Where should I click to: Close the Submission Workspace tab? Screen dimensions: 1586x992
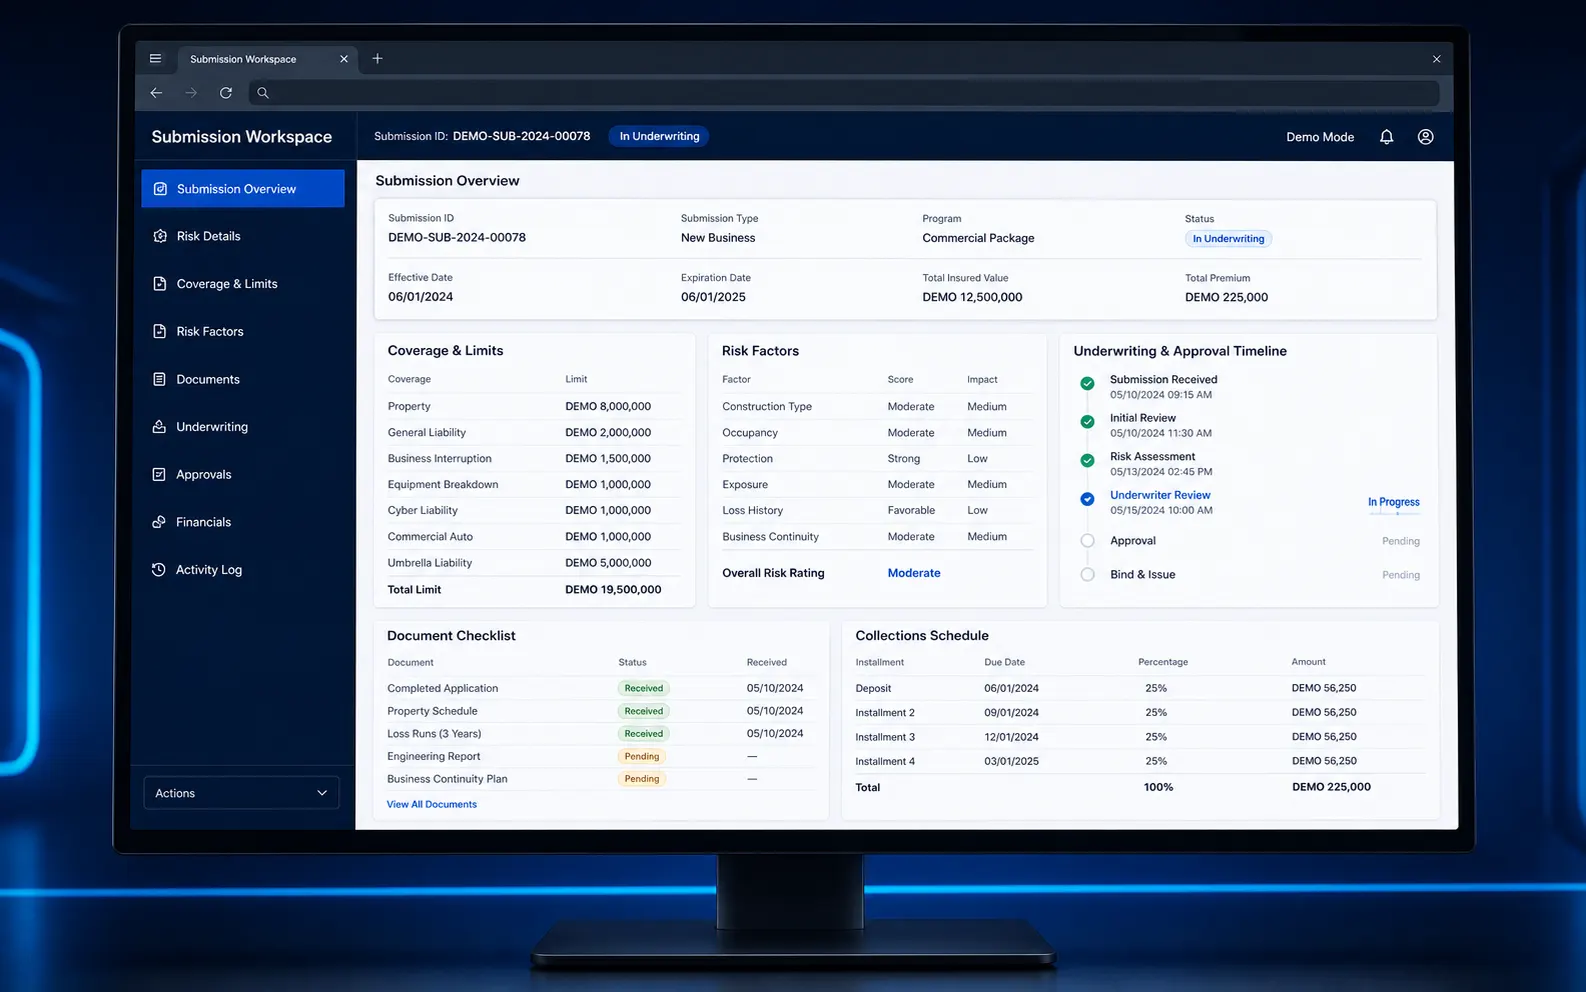point(344,59)
